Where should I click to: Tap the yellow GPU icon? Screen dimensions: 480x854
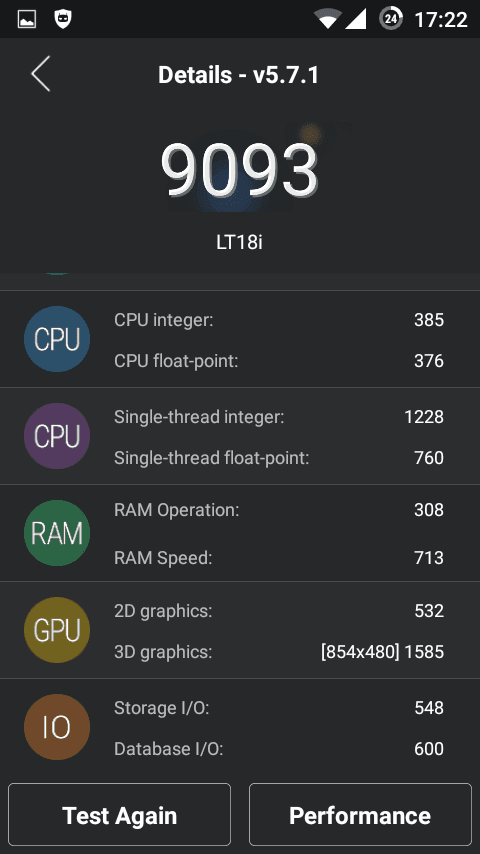click(57, 630)
